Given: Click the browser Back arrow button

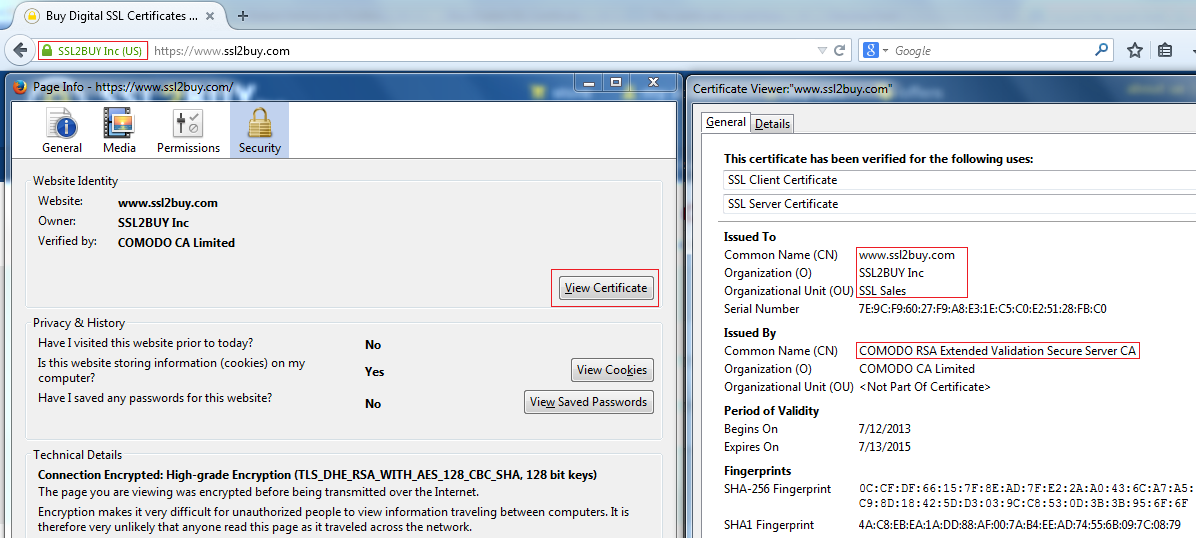Looking at the screenshot, I should tap(20, 50).
